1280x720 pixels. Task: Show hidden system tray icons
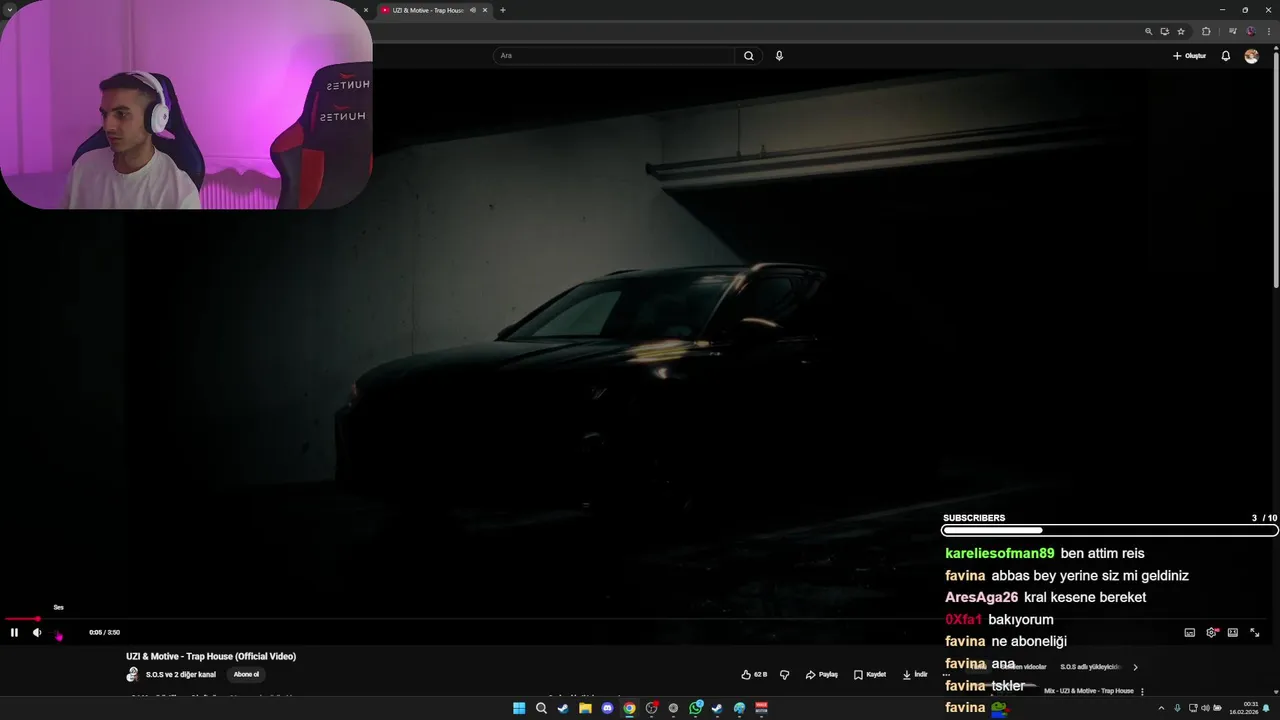pyautogui.click(x=1161, y=708)
